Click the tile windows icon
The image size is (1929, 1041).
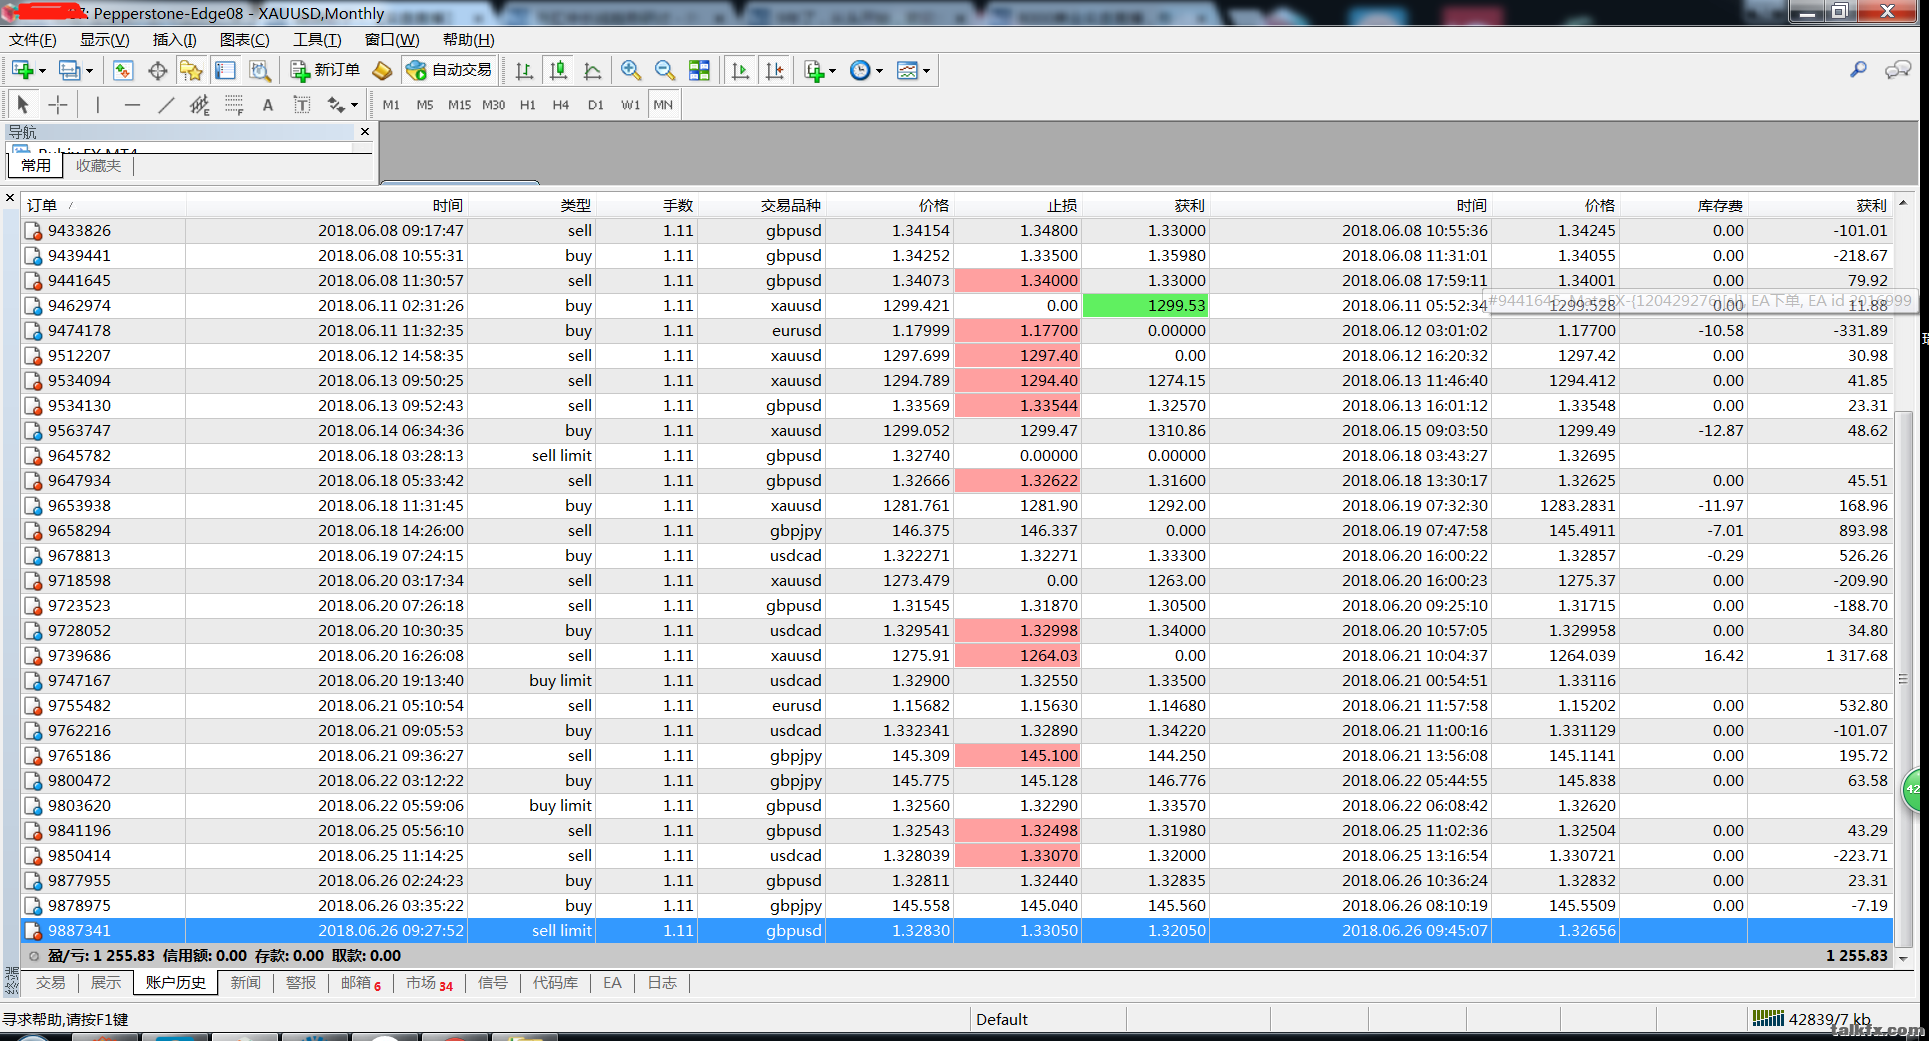click(699, 70)
